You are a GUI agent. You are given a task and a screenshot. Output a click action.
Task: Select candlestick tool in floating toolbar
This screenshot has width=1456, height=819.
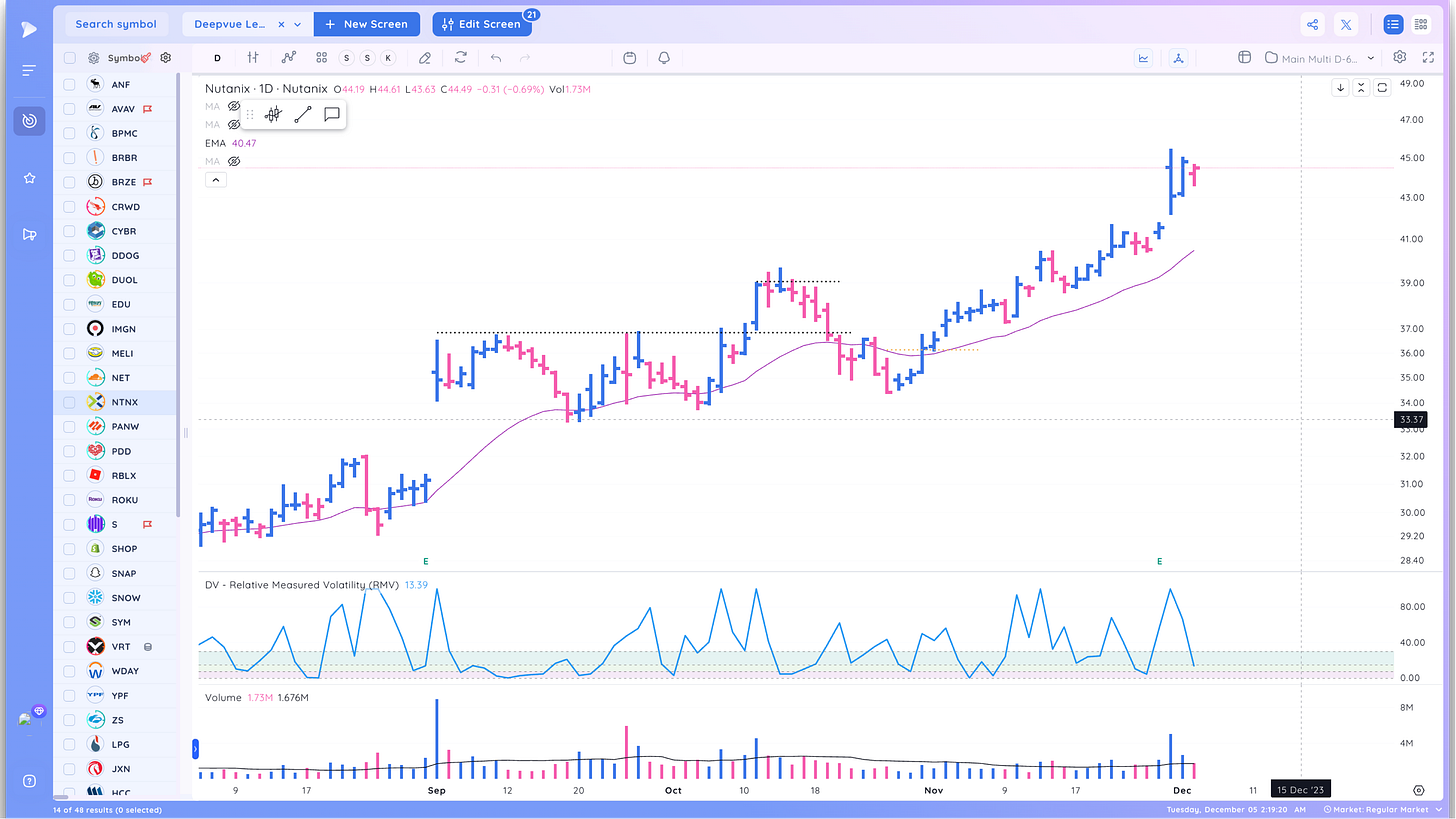tap(273, 115)
